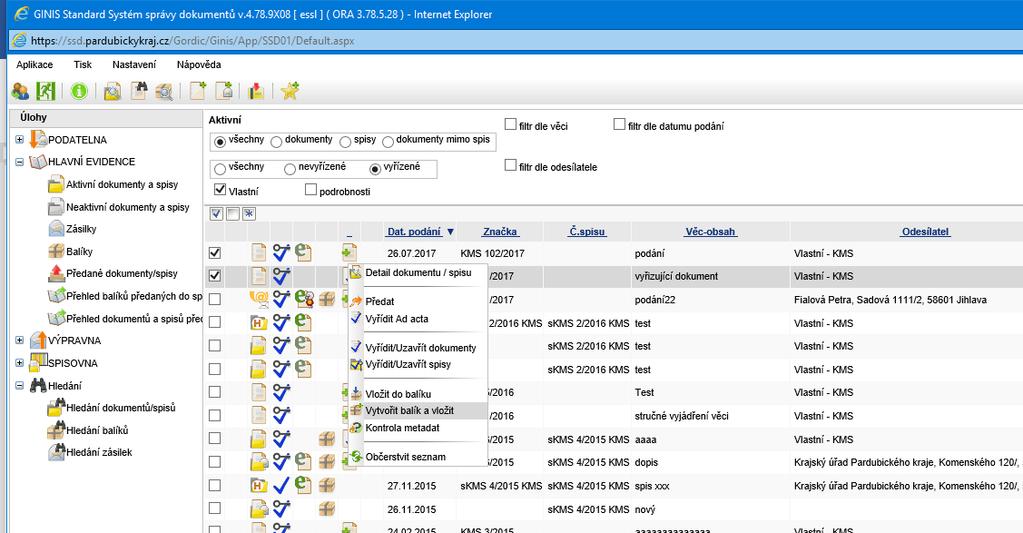
Task: Open the Aplikace menu
Action: click(x=35, y=65)
